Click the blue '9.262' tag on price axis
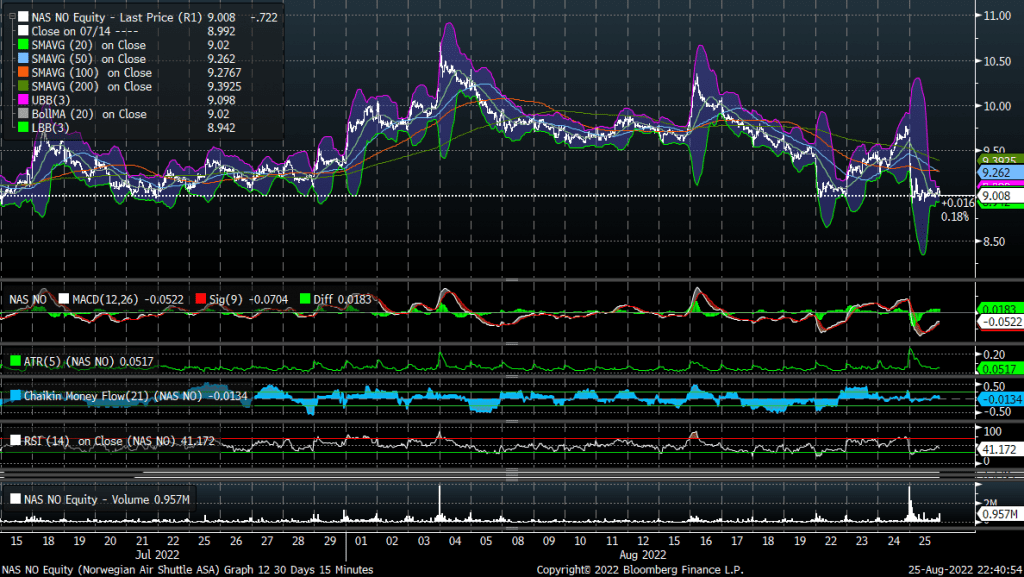Image resolution: width=1024 pixels, height=577 pixels. [x=999, y=172]
